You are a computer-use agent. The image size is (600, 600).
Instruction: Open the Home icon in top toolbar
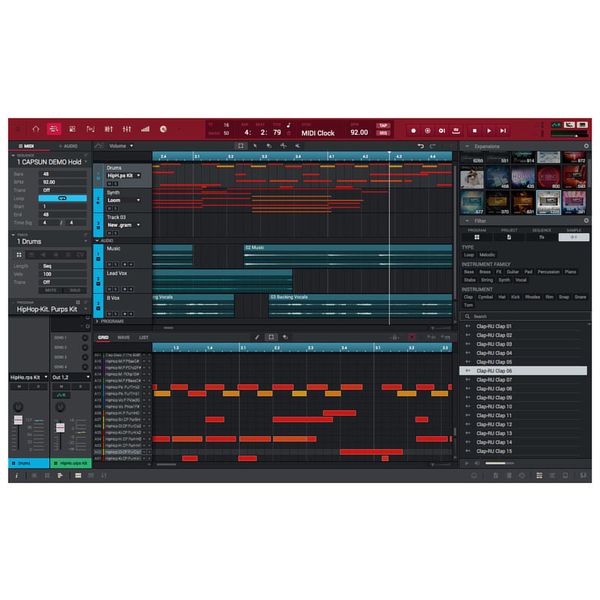36,129
